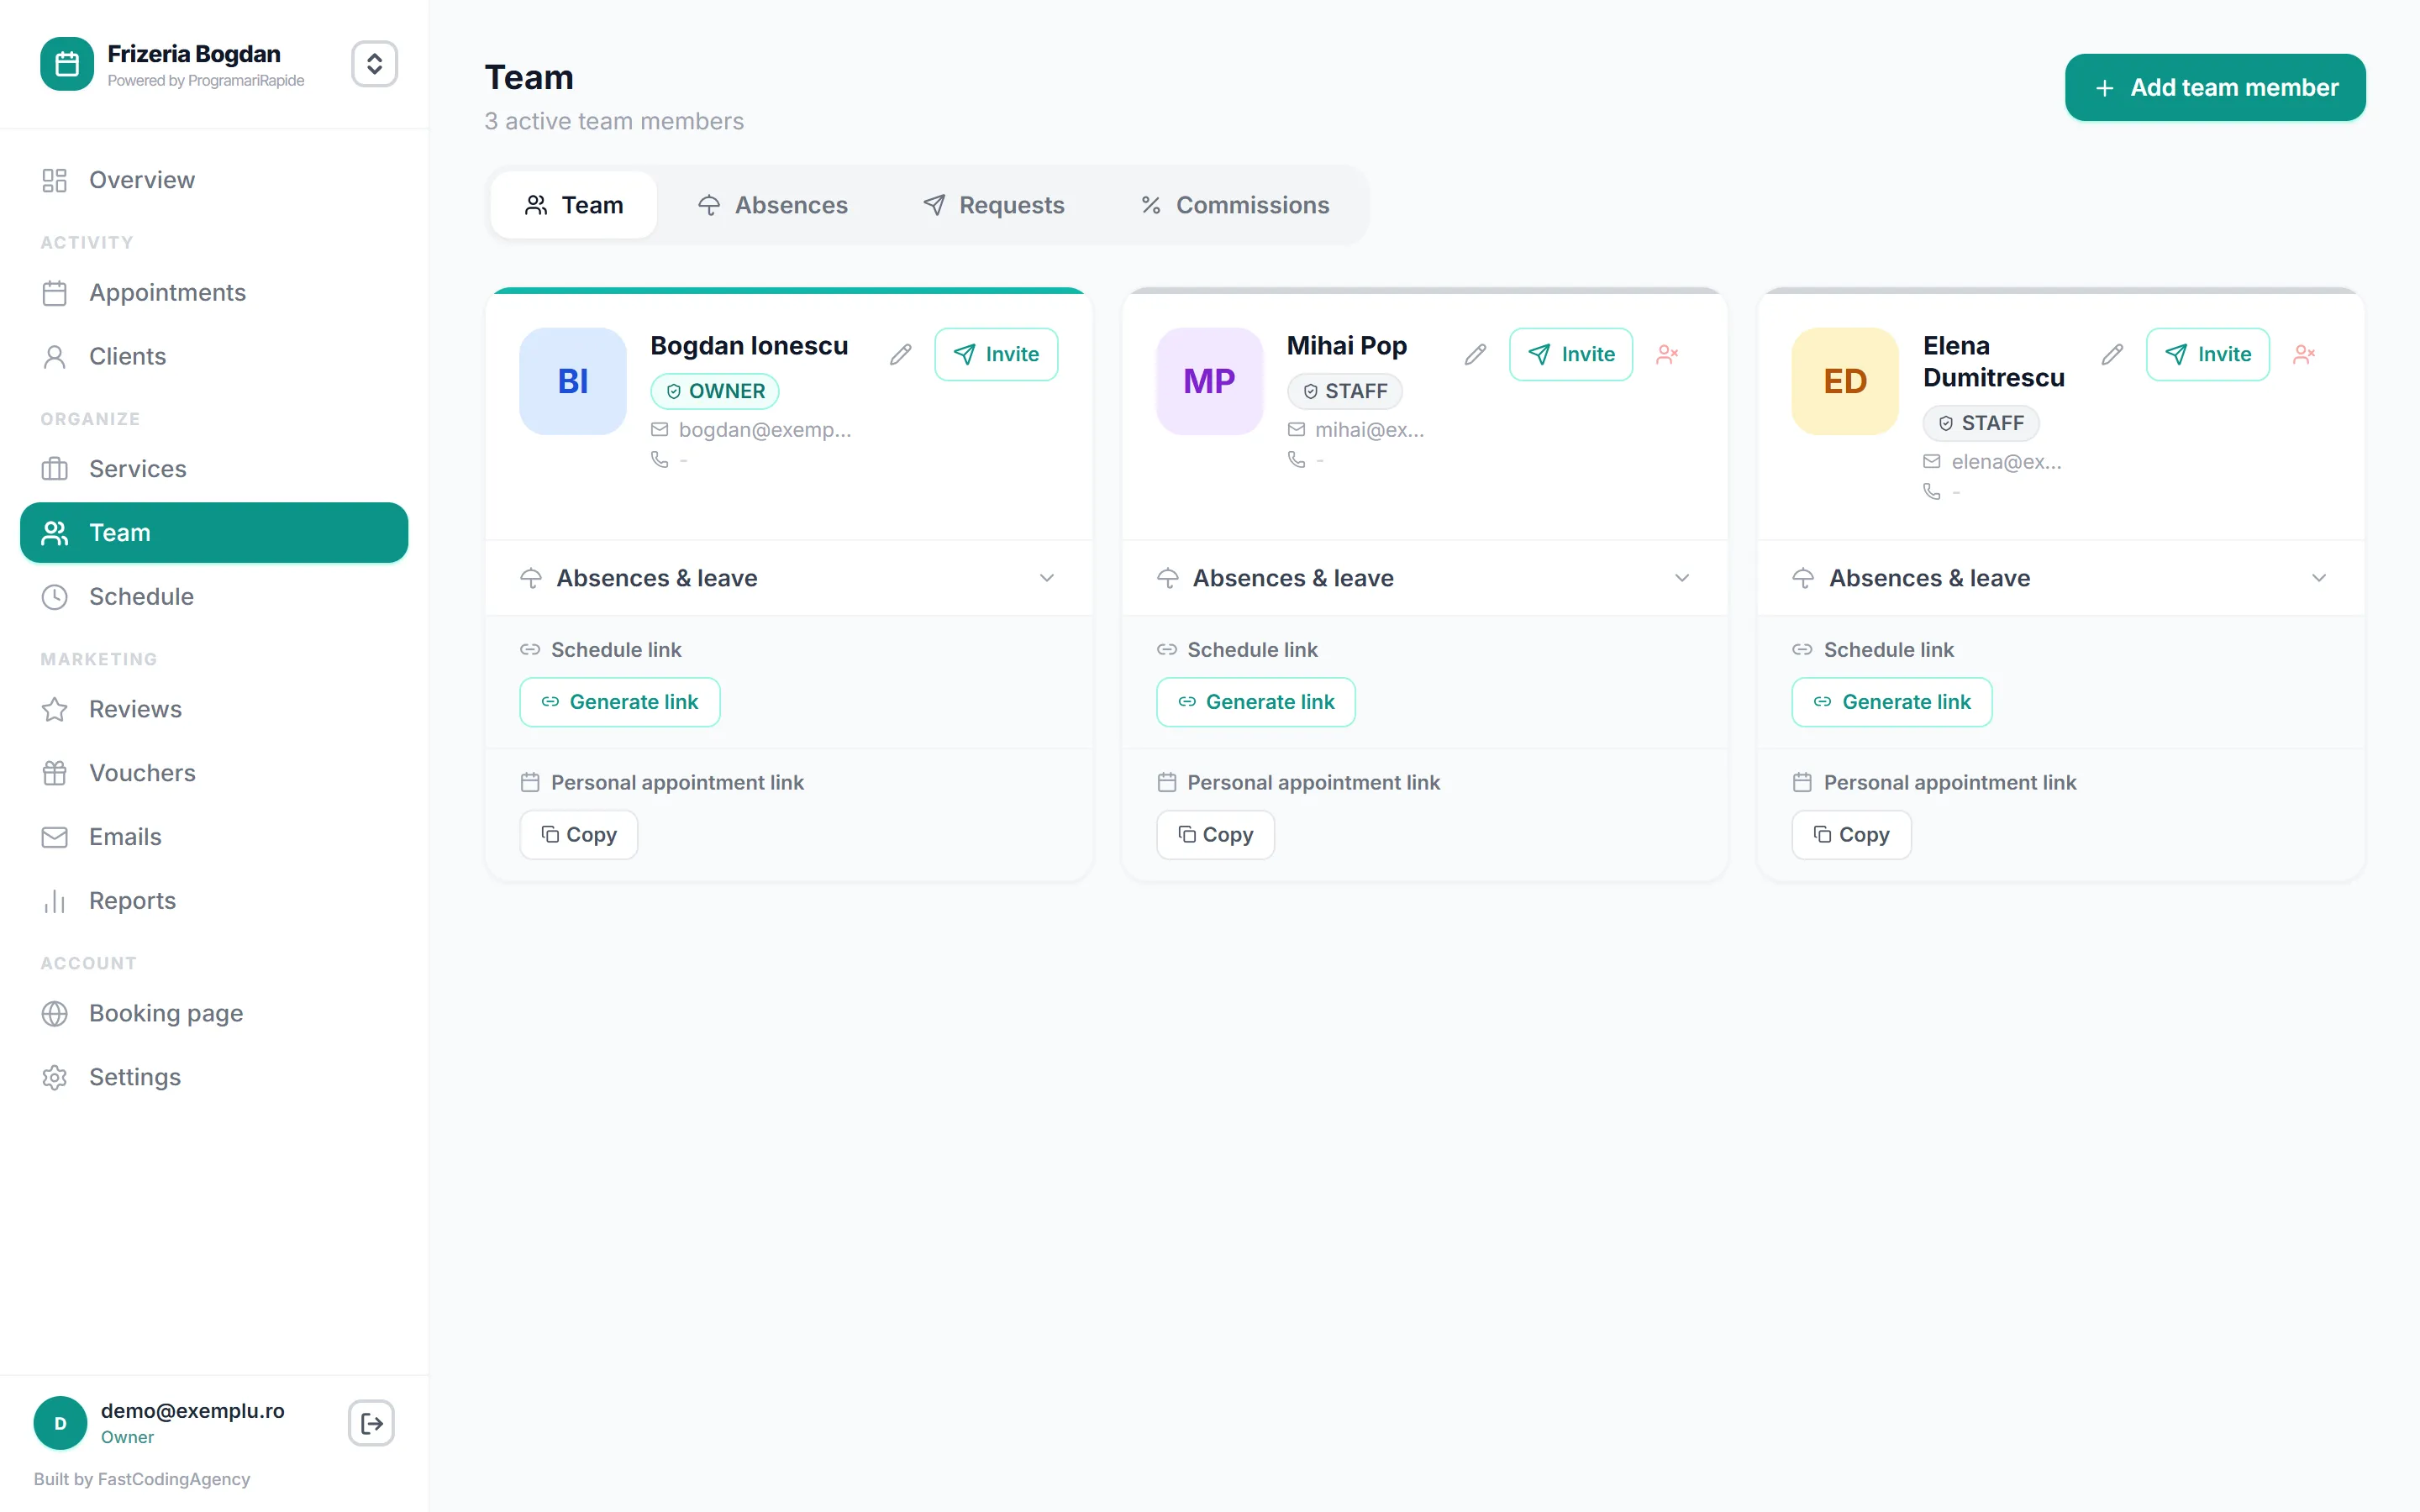Go to Appointments in the sidebar

(214, 293)
